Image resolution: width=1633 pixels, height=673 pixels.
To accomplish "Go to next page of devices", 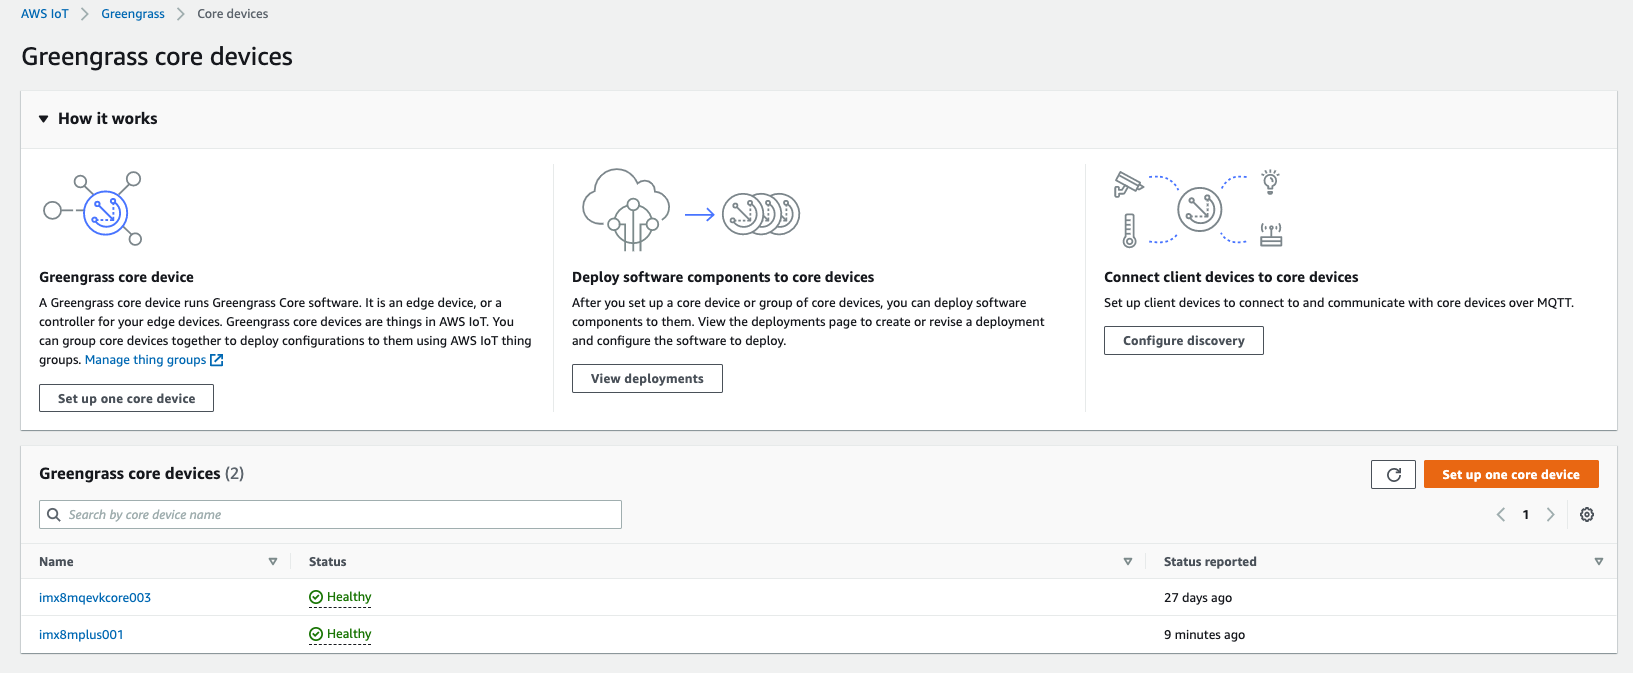I will point(1551,515).
